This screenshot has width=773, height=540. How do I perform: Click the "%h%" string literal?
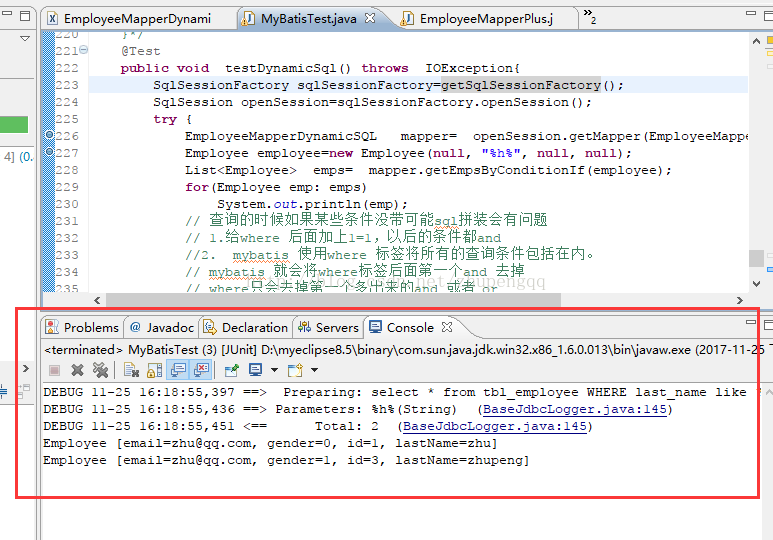point(501,153)
